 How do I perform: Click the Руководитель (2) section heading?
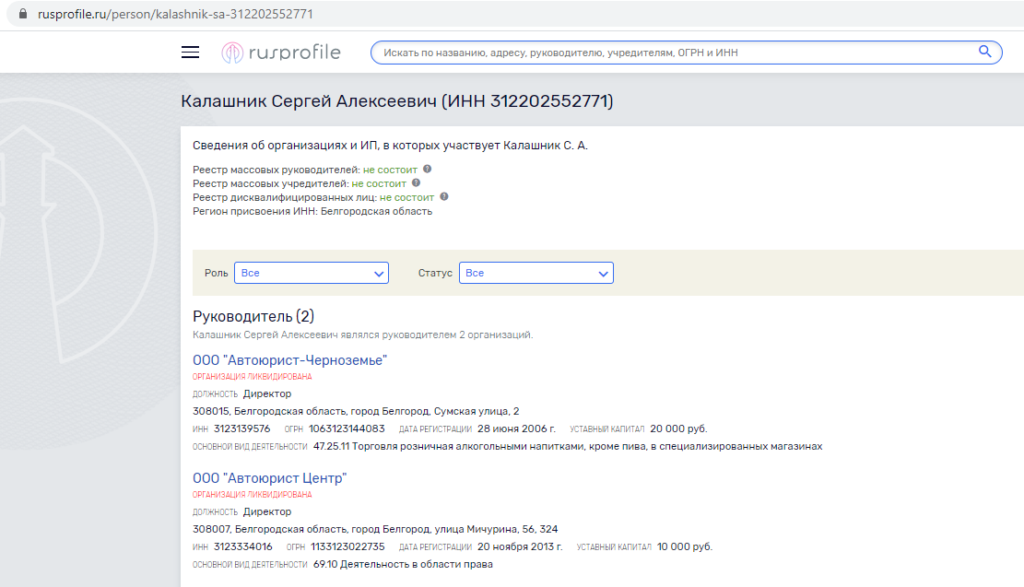253,316
